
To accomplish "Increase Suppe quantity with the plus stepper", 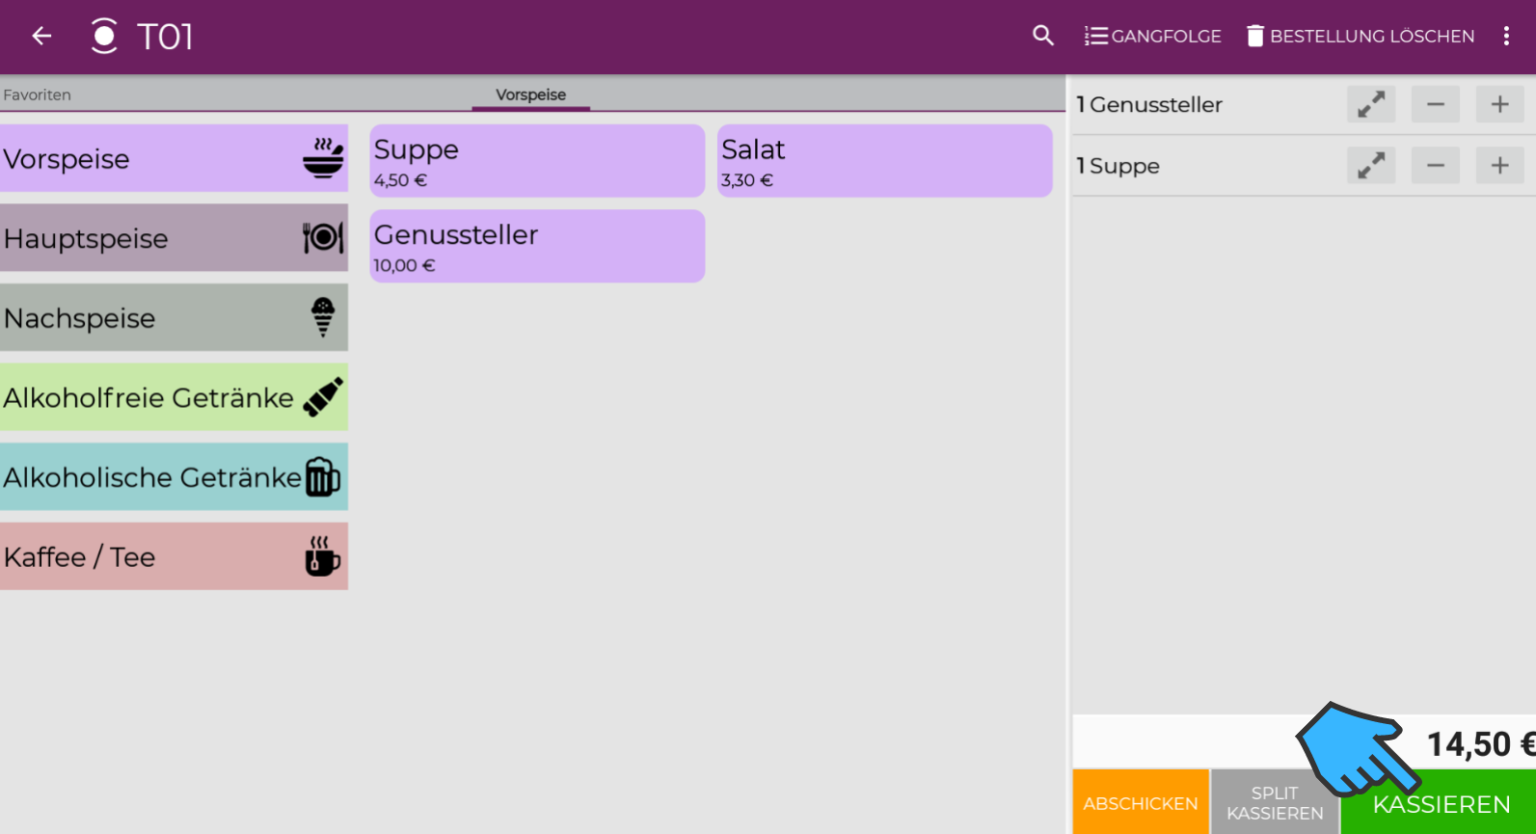I will click(x=1499, y=165).
